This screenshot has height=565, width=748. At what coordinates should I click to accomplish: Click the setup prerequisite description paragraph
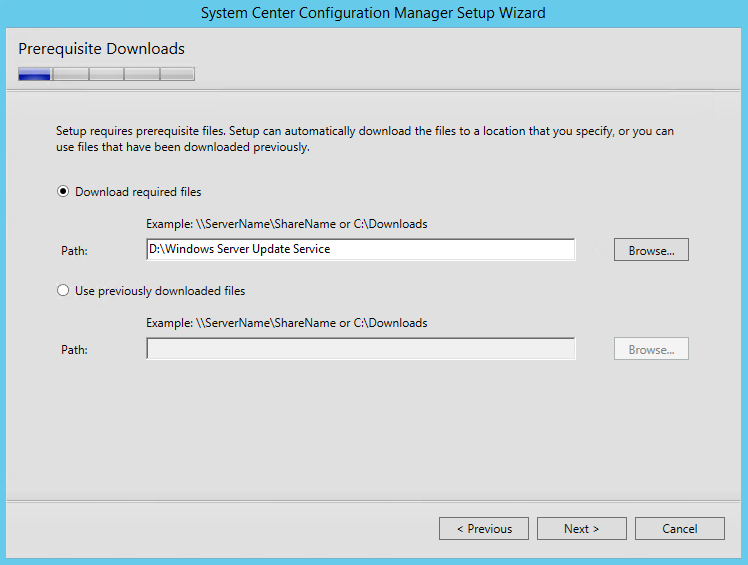click(x=365, y=139)
